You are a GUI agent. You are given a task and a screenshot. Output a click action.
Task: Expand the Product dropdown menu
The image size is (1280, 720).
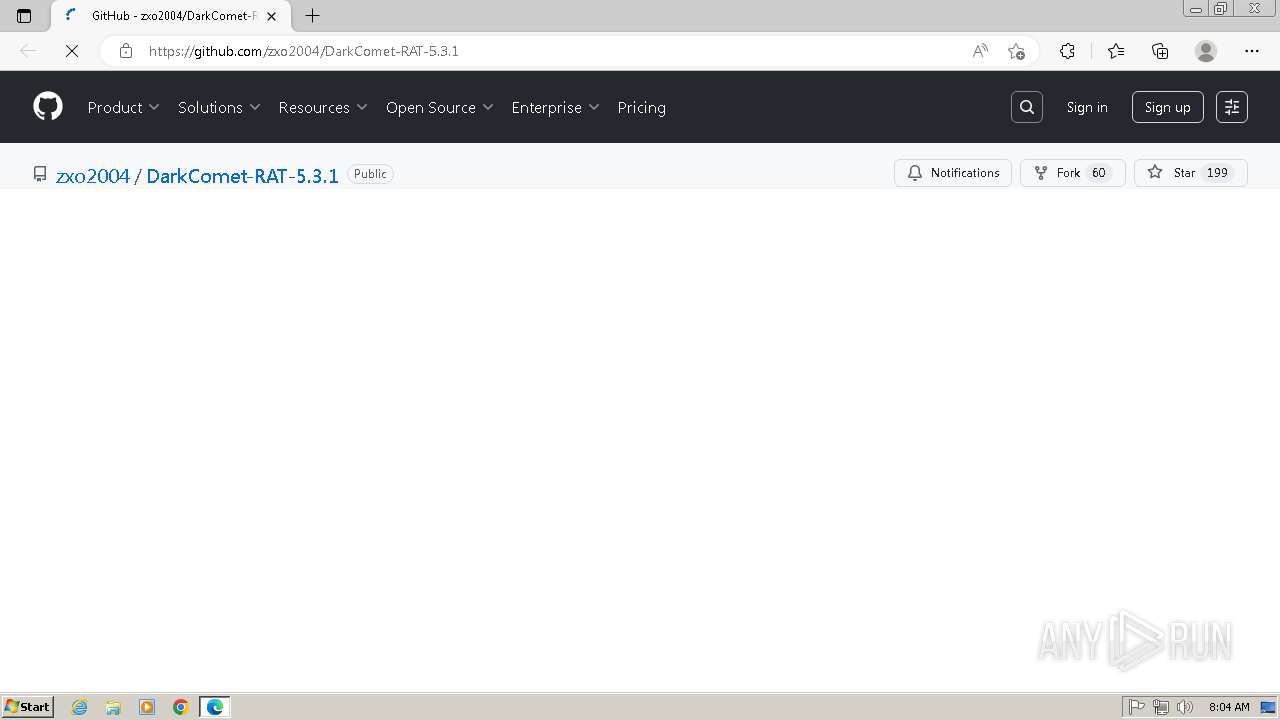(123, 107)
